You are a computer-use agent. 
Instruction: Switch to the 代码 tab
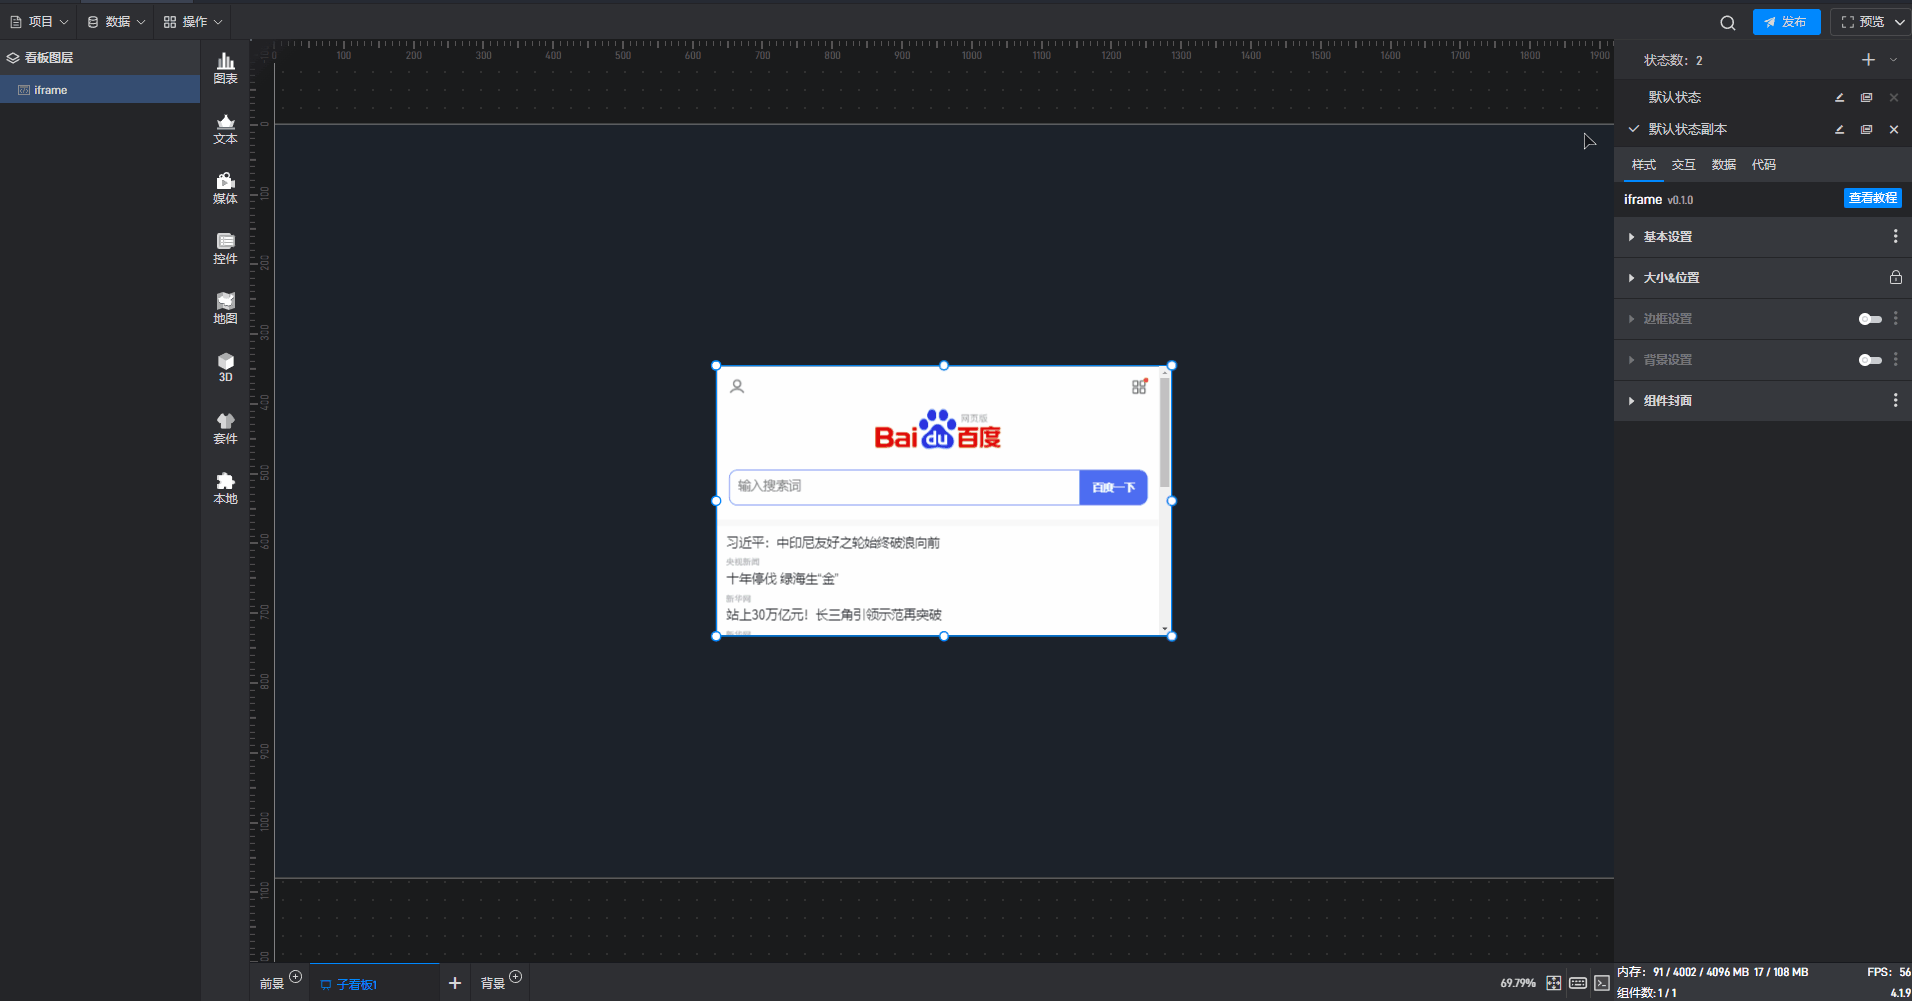tap(1763, 165)
